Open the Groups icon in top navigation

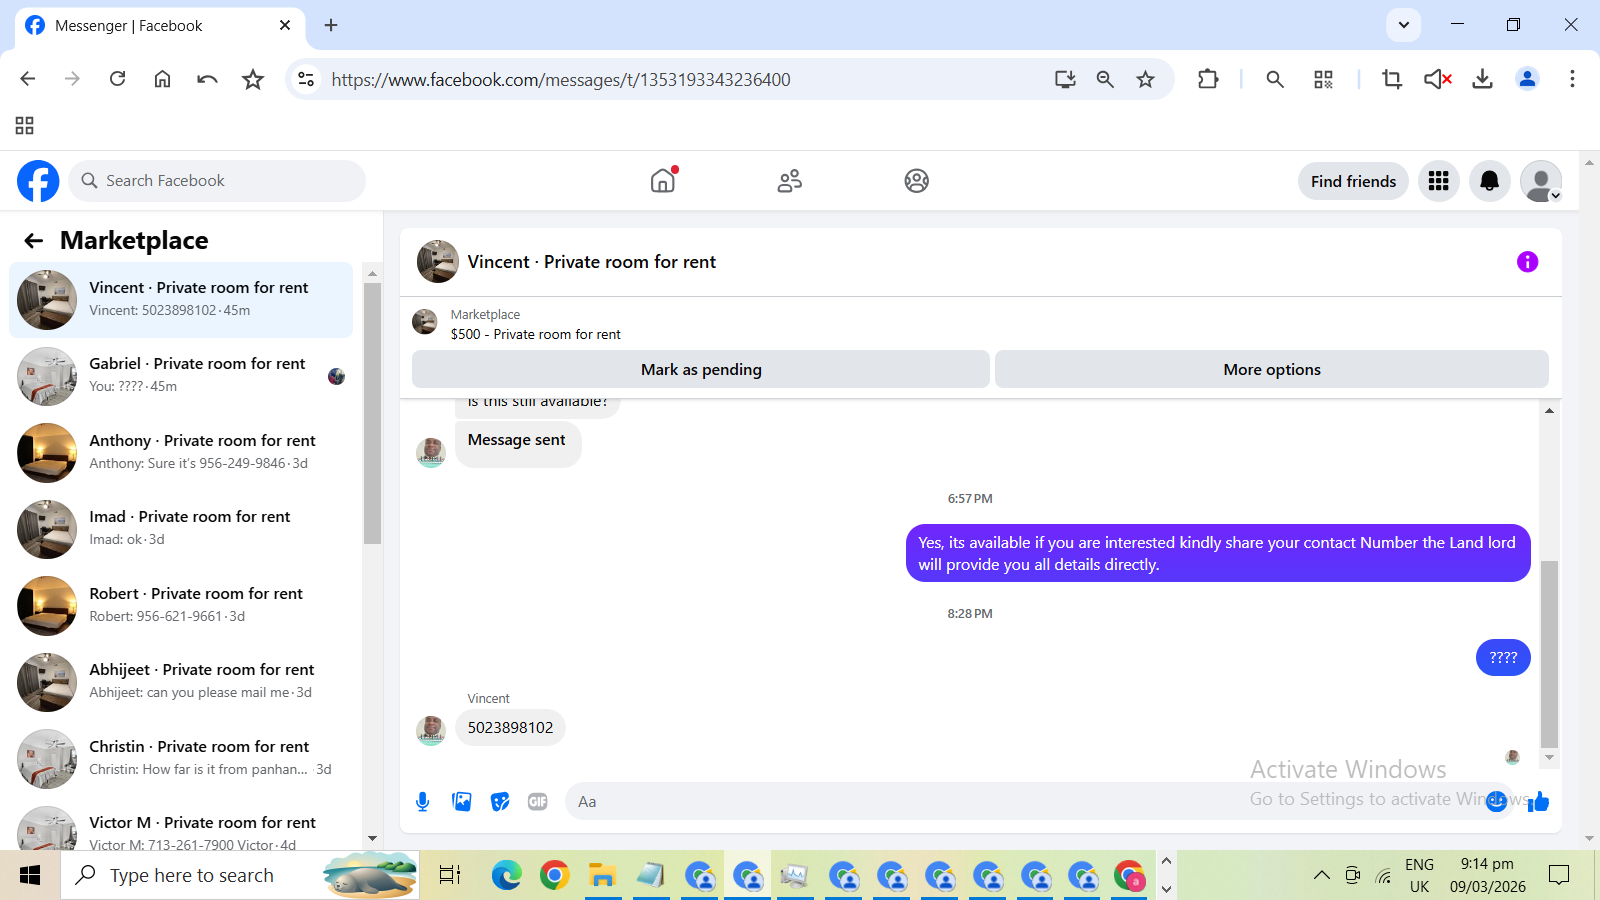pos(917,181)
